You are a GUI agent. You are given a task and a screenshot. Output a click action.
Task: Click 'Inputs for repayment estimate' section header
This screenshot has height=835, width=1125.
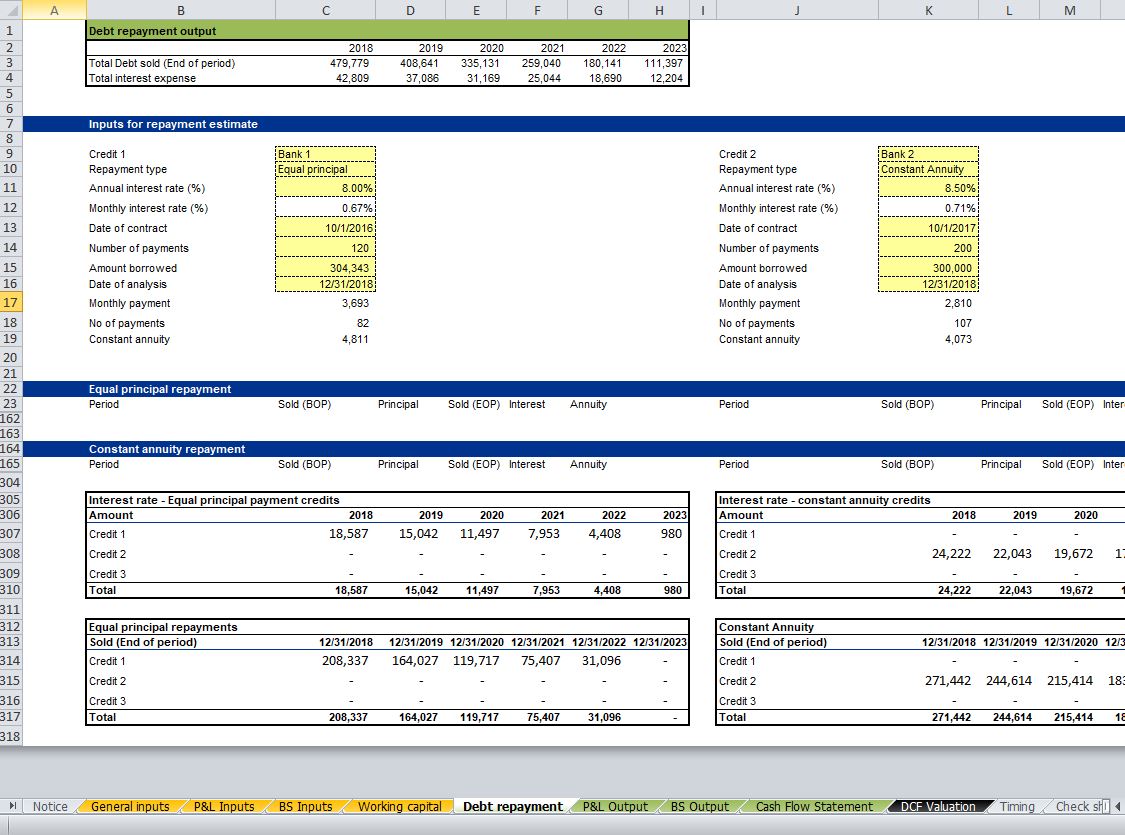[173, 124]
